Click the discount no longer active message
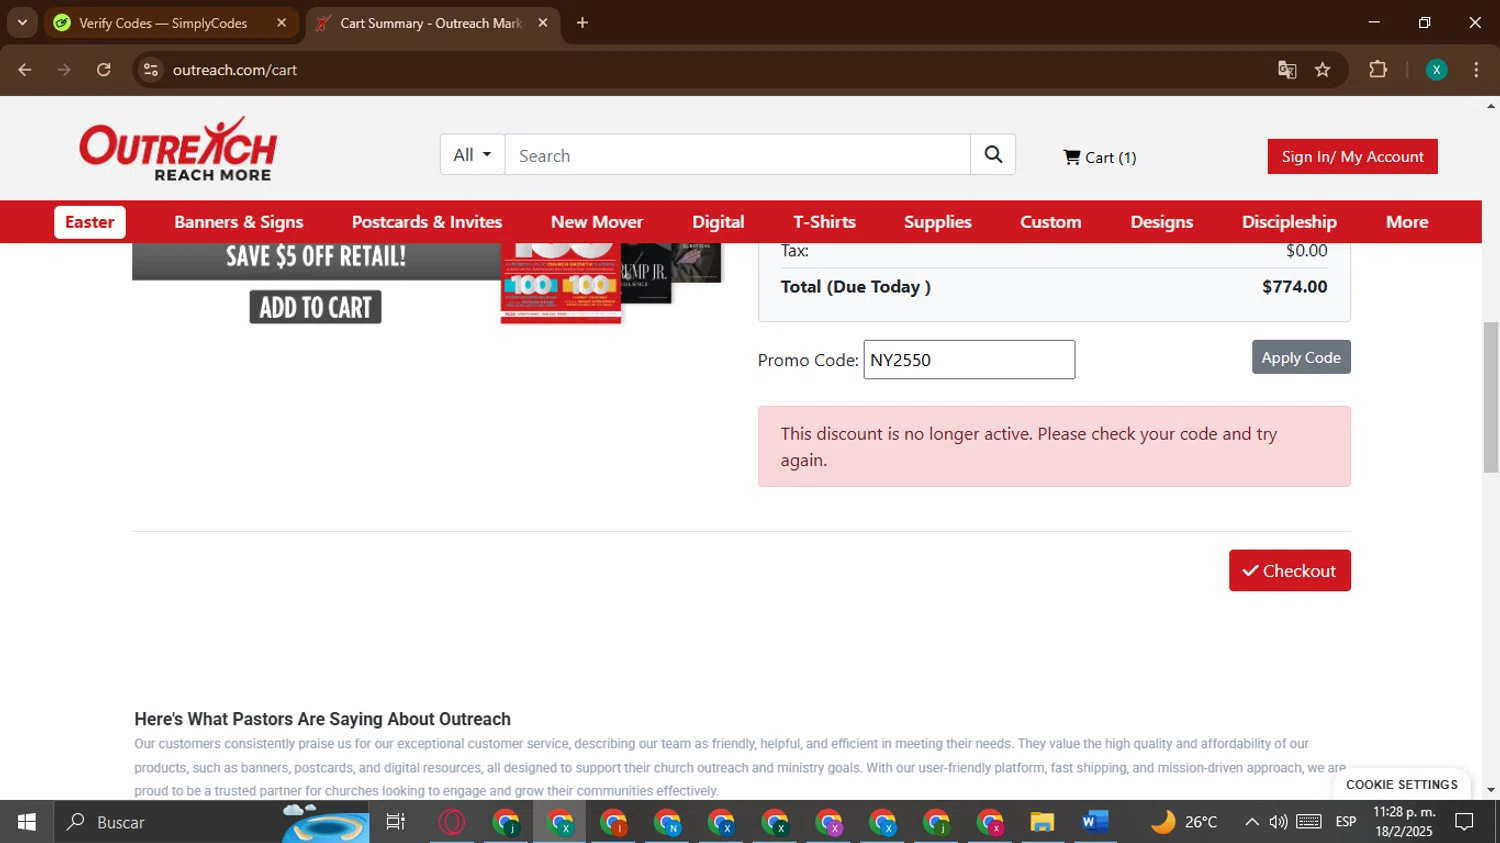This screenshot has height=843, width=1500. (1054, 447)
